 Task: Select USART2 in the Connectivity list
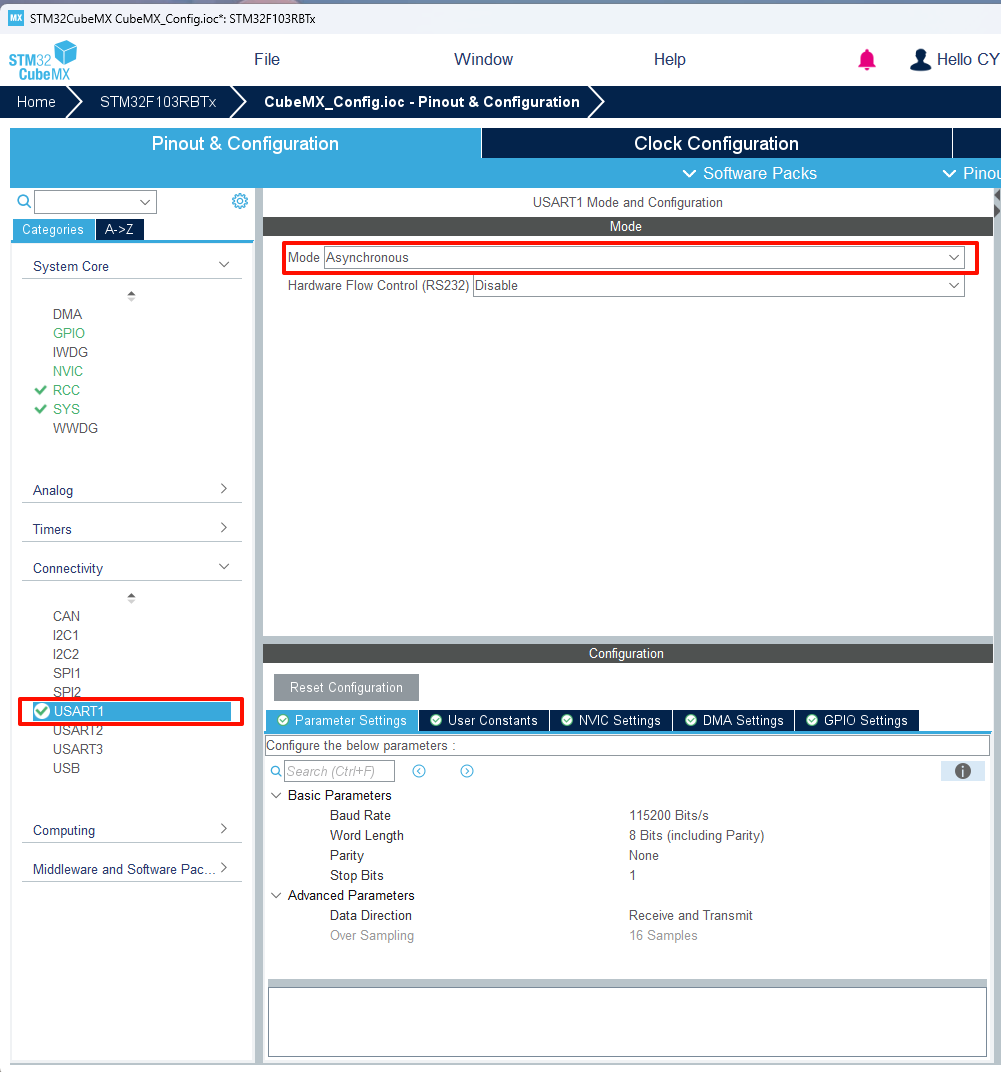(78, 730)
